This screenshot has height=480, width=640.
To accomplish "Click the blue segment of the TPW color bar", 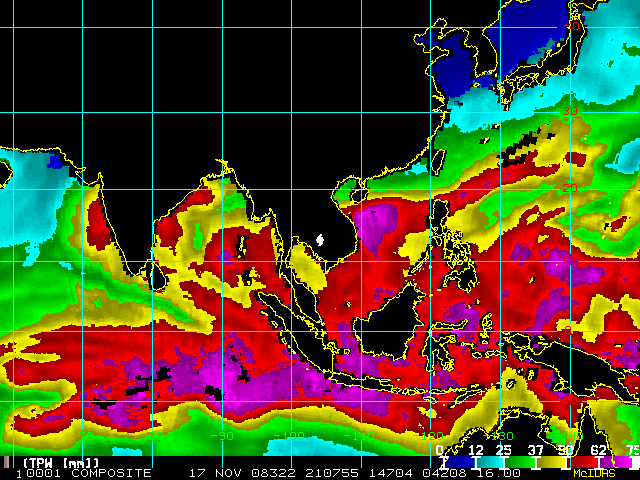I will [x=460, y=462].
